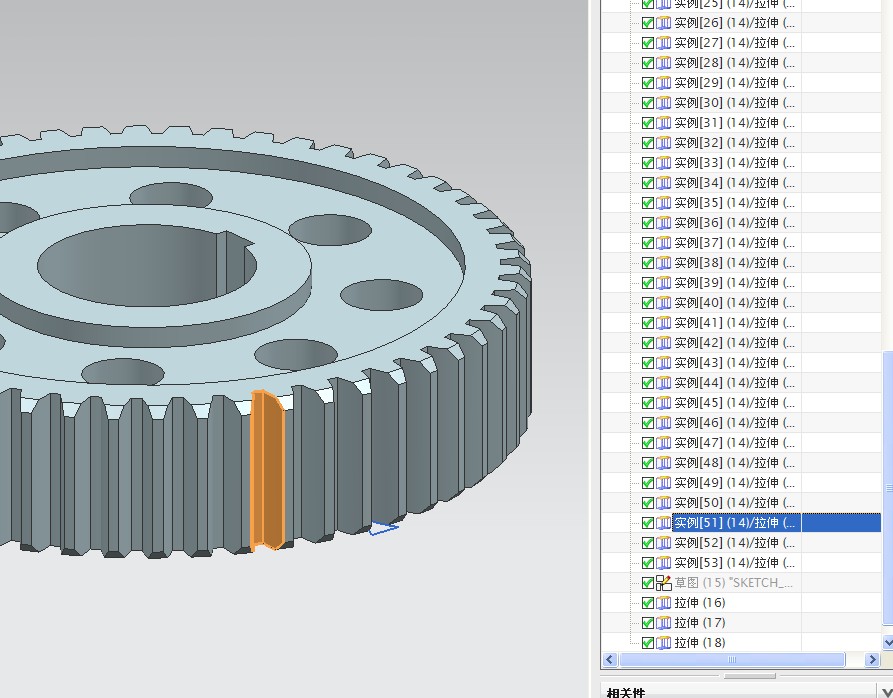Click the extrude icon of 实例[43]

[x=663, y=363]
